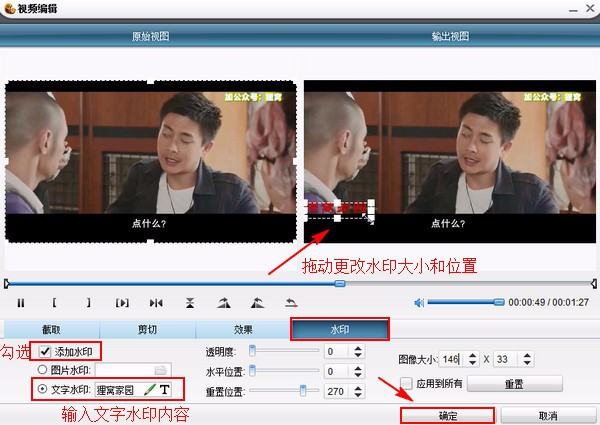
Task: Toggle the 添加水印 checkbox
Action: (45, 352)
